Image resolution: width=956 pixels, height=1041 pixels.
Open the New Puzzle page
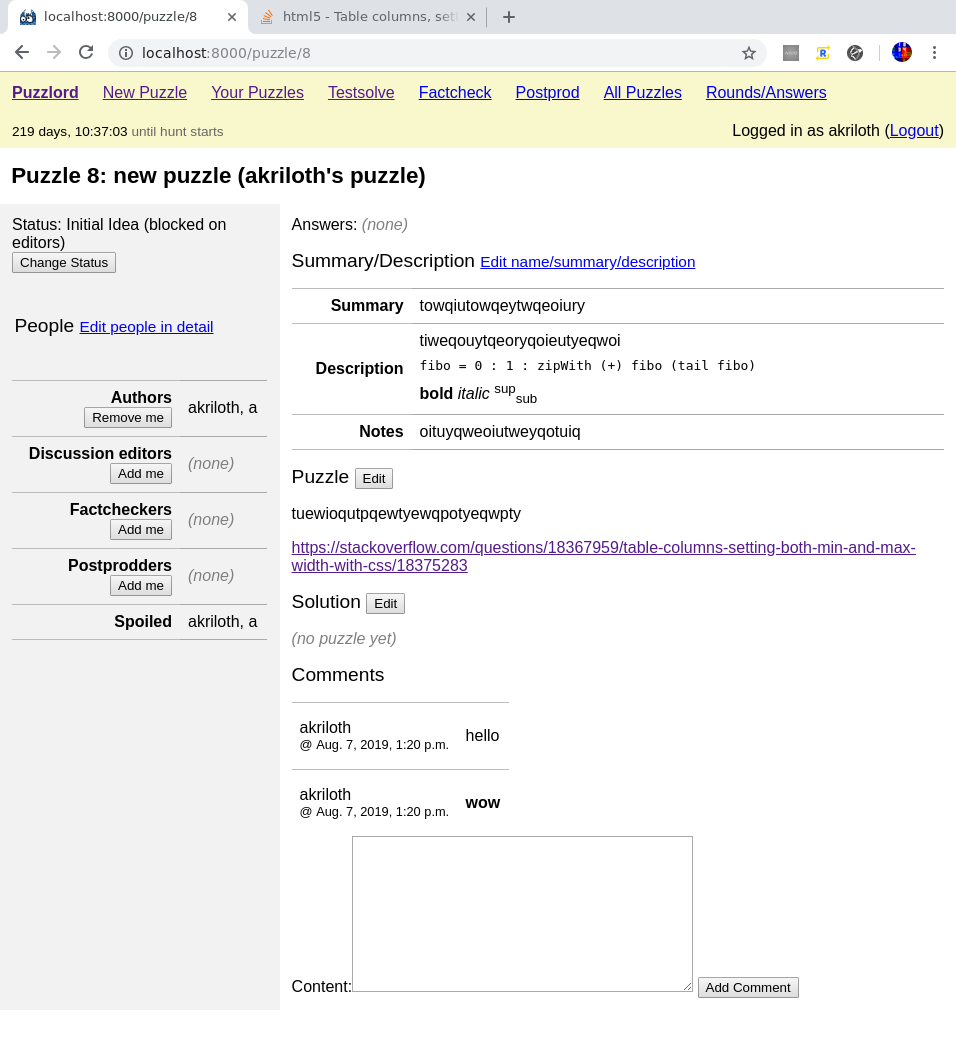tap(145, 92)
